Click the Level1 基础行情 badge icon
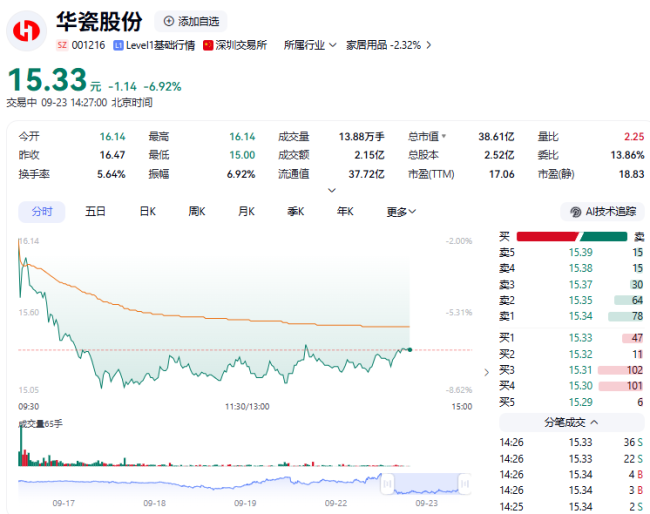The width and height of the screenshot is (650, 514). click(x=120, y=45)
